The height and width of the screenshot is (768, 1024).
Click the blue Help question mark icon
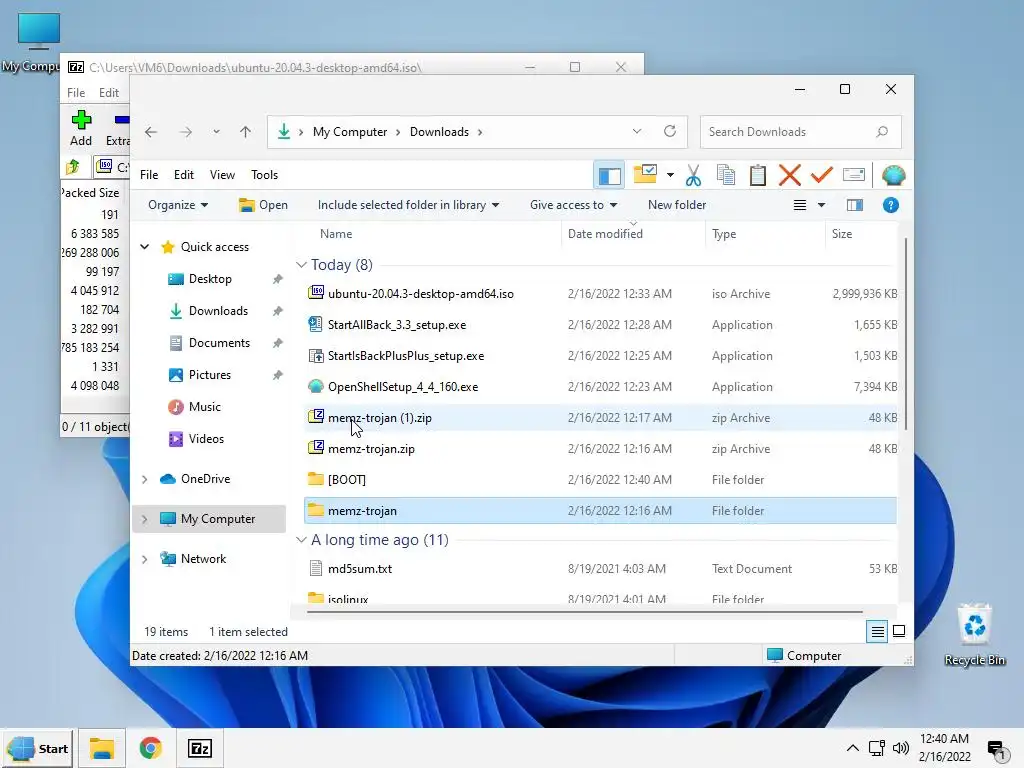(x=891, y=205)
